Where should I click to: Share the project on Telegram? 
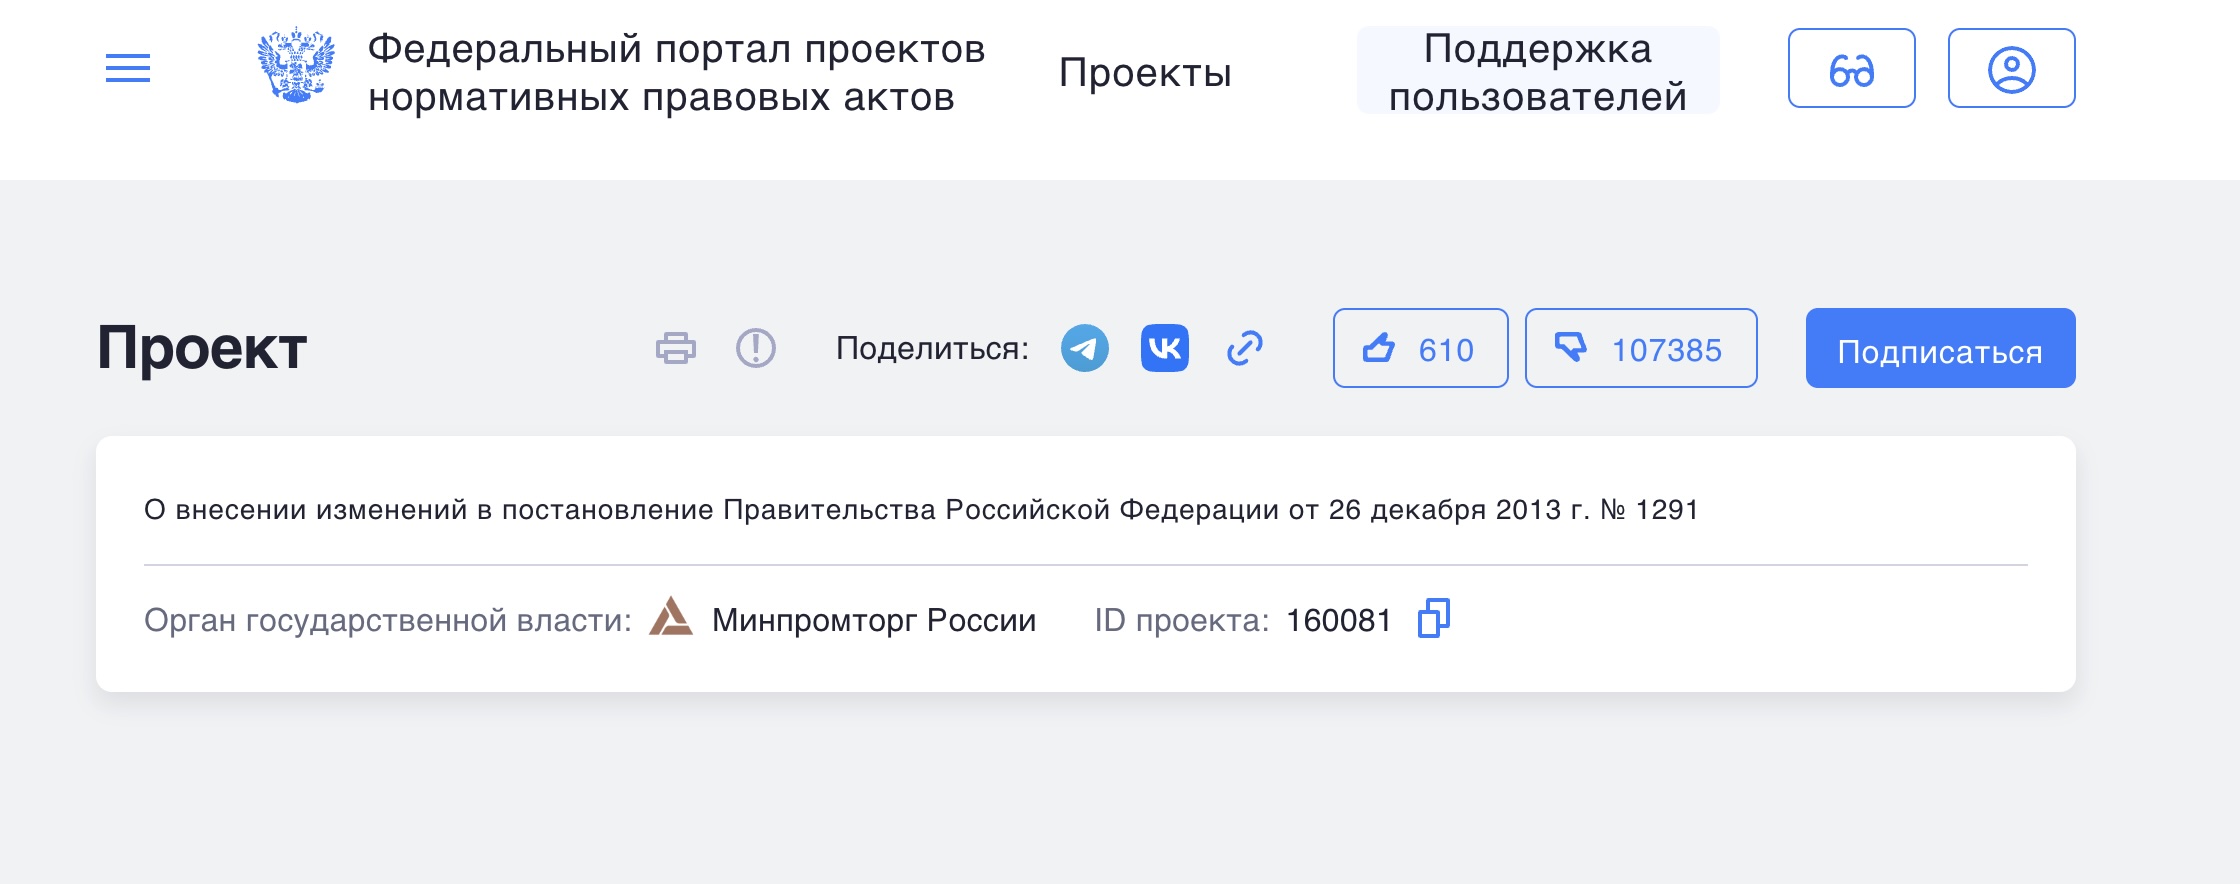click(1085, 348)
